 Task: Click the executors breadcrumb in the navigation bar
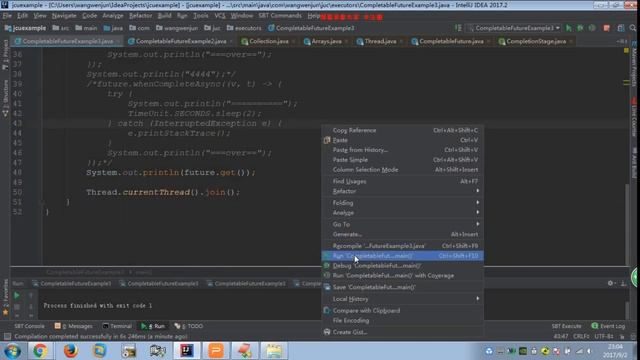(x=244, y=28)
